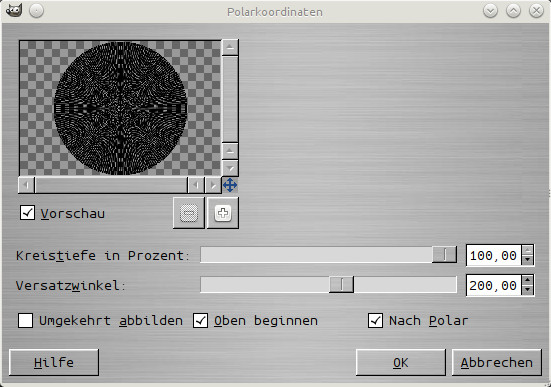The width and height of the screenshot is (551, 387).
Task: Decrease Versatzwinkel with the down stepper
Action: pos(527,290)
